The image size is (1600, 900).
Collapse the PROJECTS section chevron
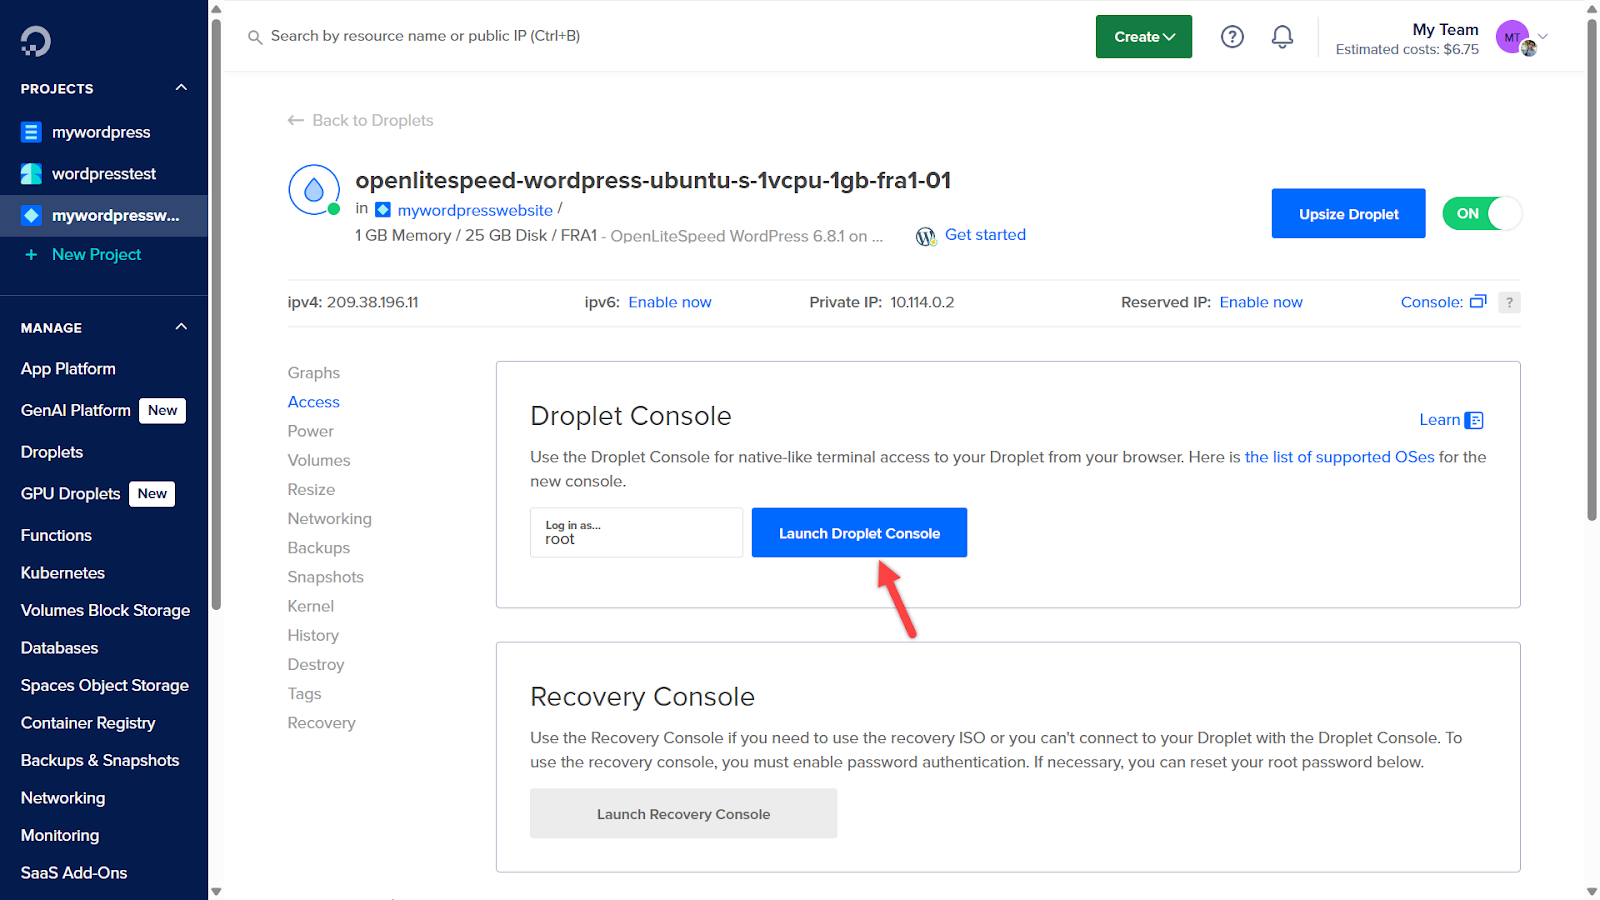(x=181, y=88)
